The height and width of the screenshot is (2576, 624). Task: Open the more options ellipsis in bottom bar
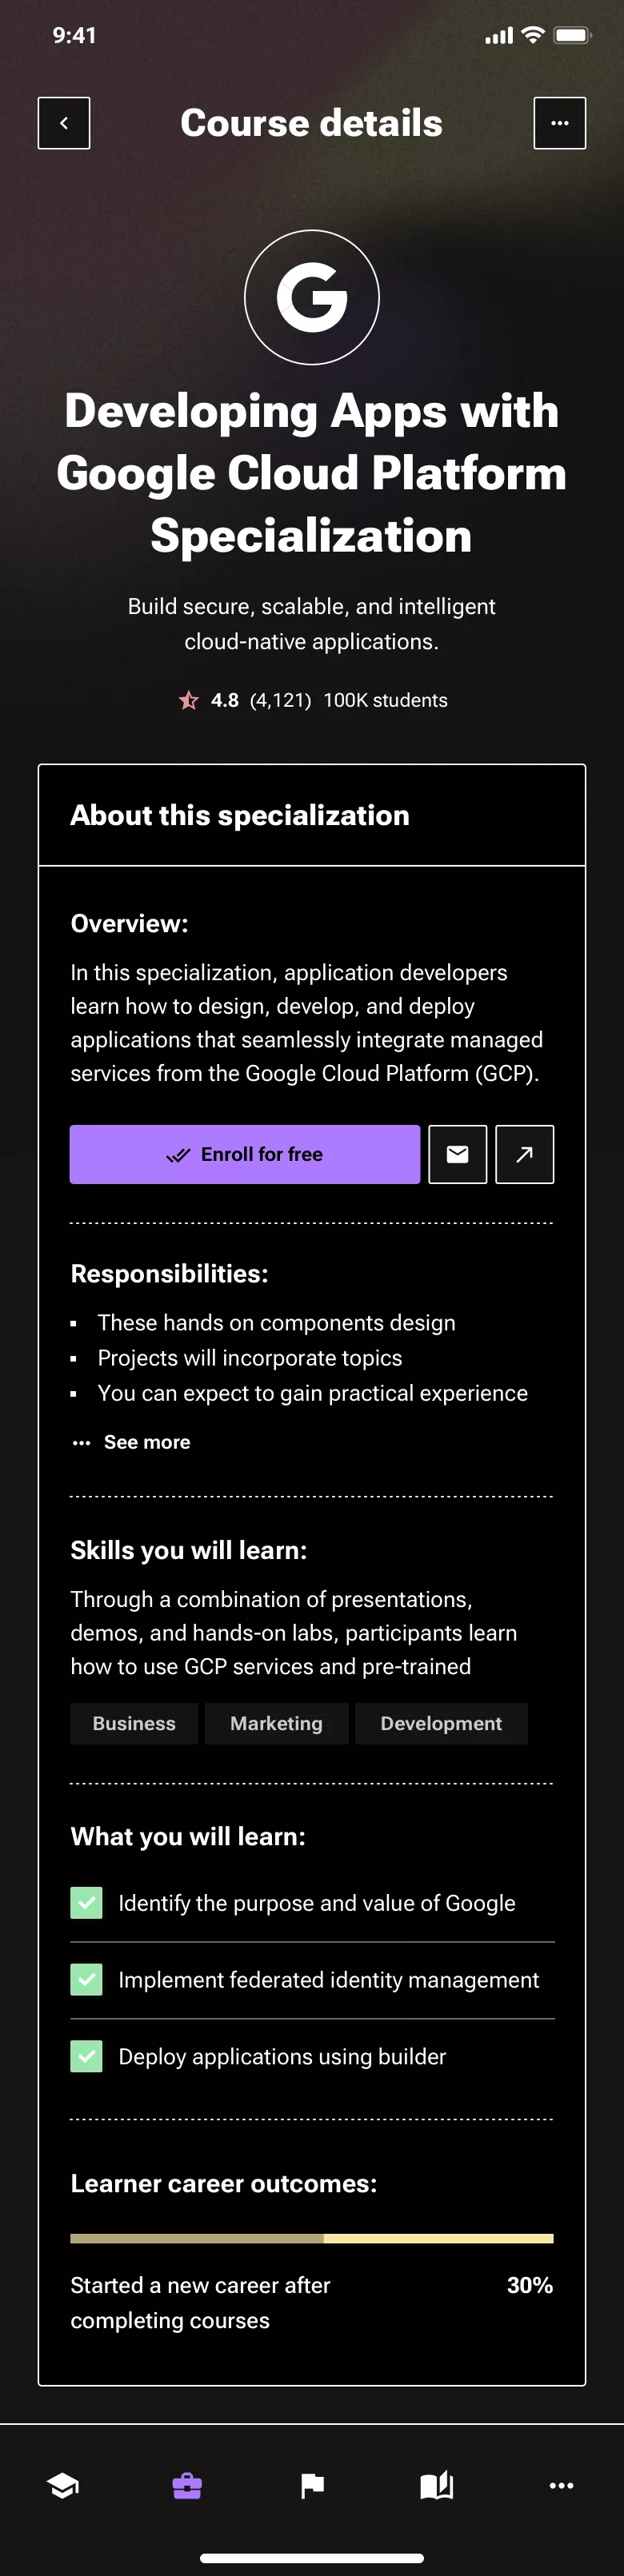[561, 2486]
